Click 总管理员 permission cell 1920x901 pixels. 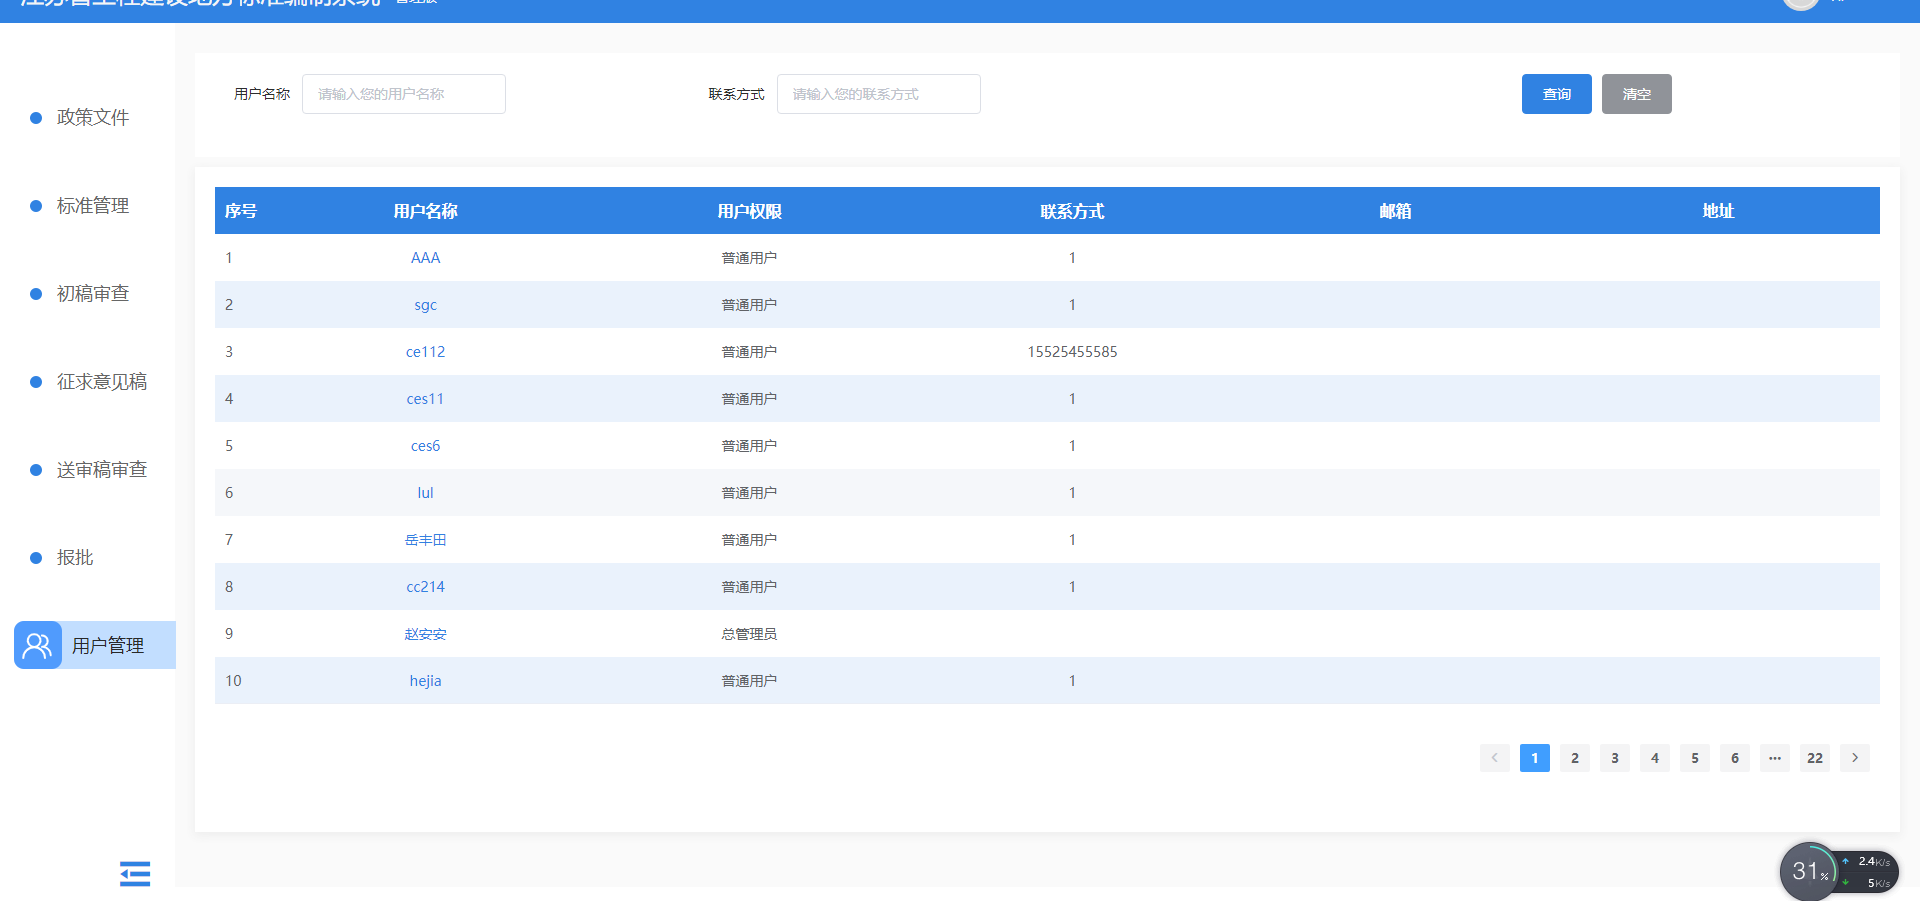pyautogui.click(x=749, y=634)
